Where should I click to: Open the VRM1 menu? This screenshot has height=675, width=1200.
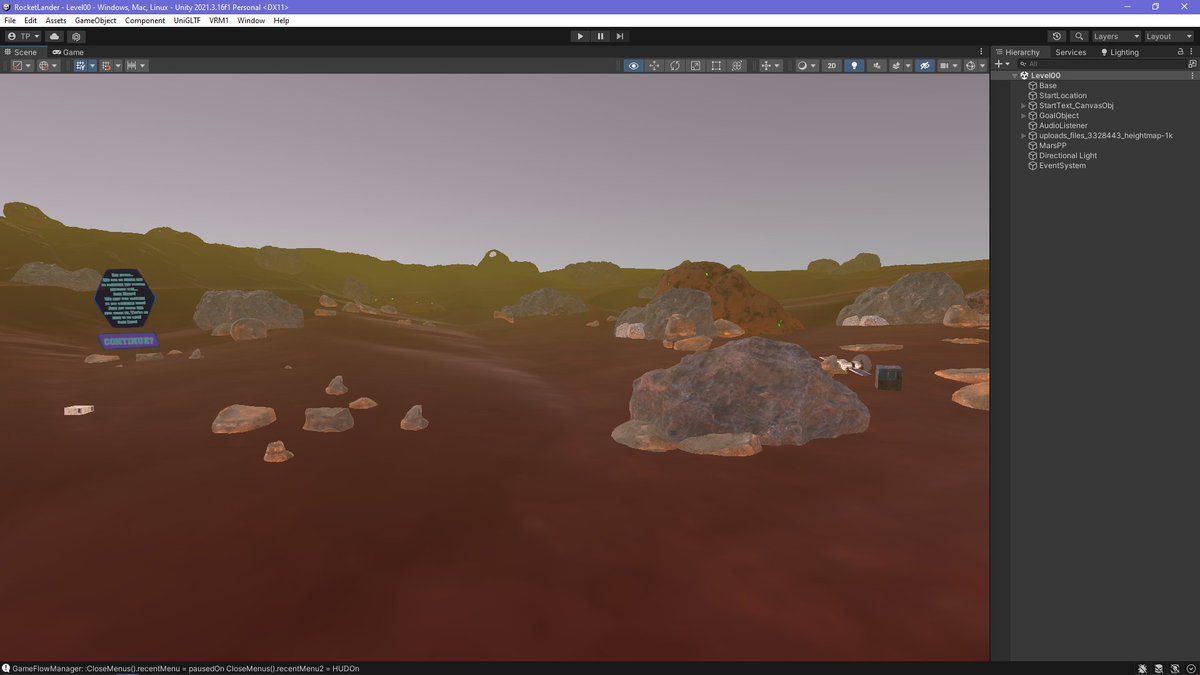219,20
